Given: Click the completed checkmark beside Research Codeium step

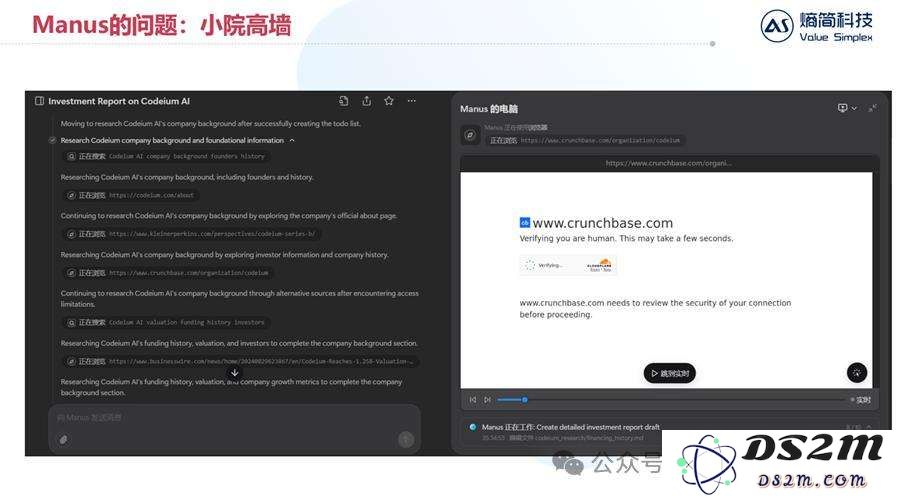Looking at the screenshot, I should (52, 141).
